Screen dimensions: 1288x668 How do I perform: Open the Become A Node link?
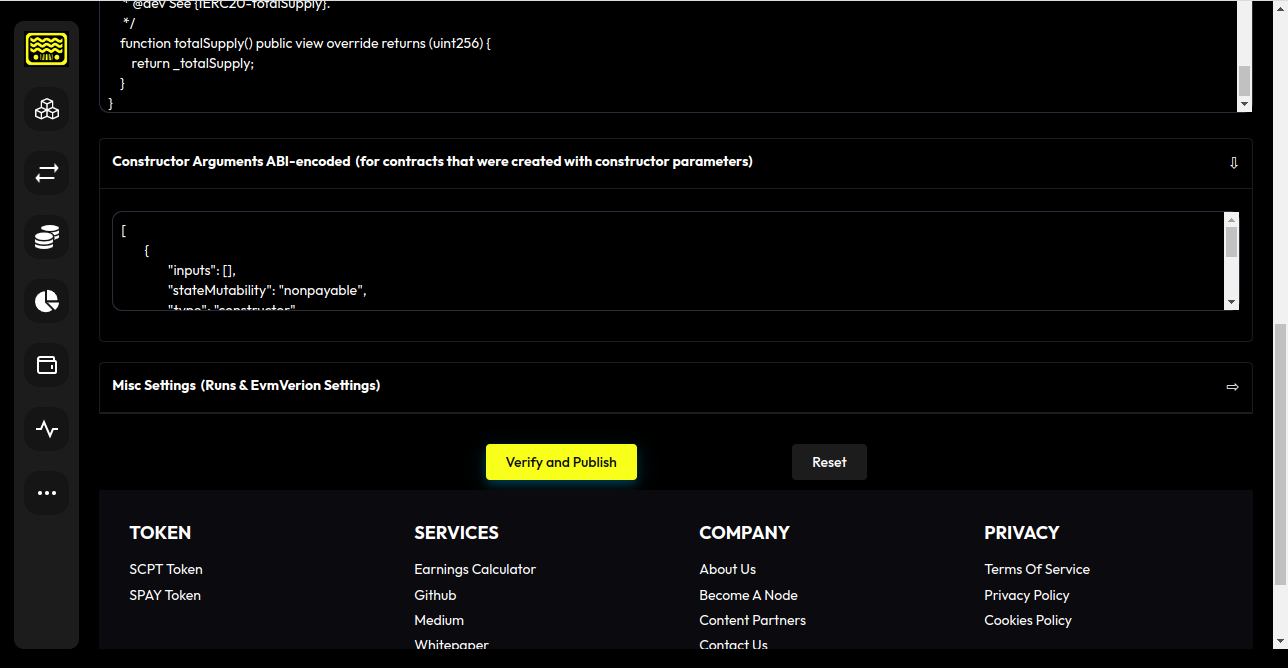point(748,595)
